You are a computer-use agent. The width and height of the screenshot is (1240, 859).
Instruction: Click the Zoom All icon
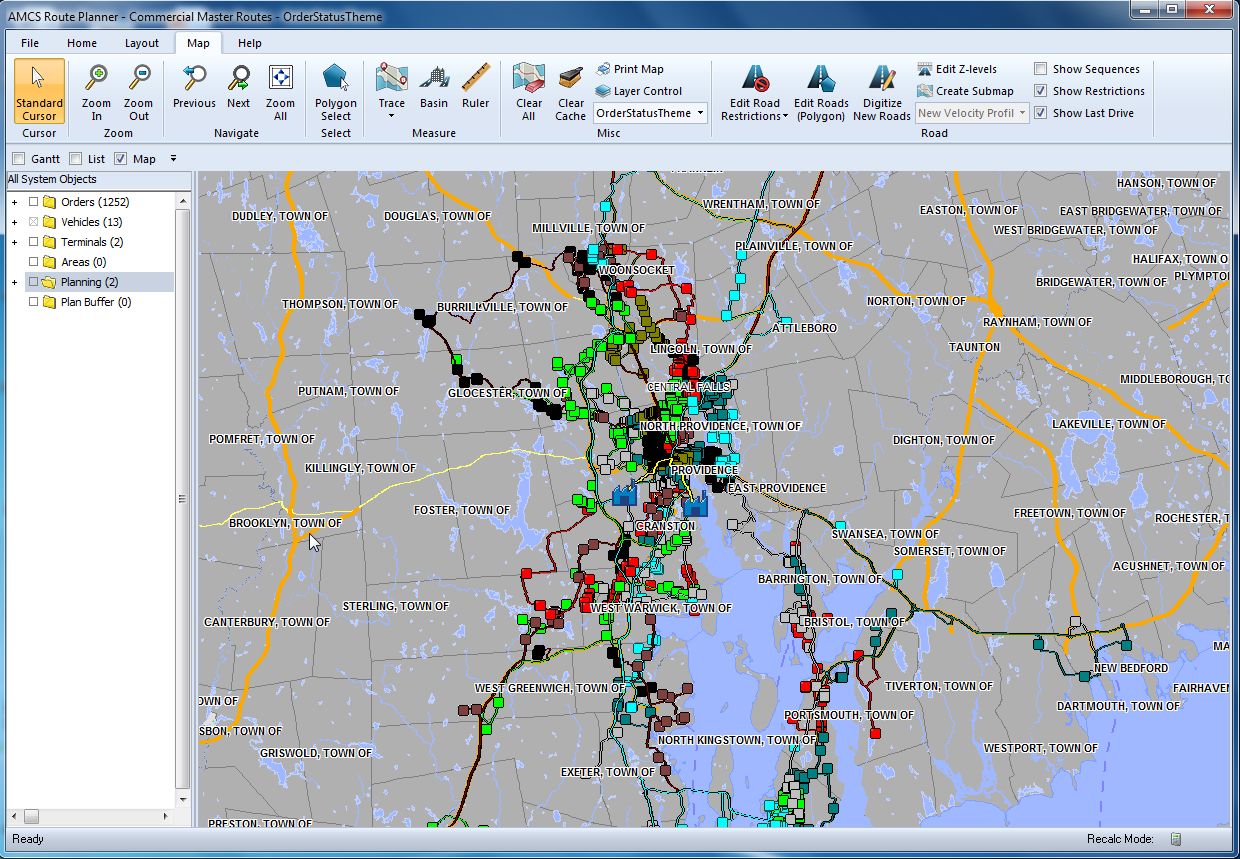pos(281,78)
